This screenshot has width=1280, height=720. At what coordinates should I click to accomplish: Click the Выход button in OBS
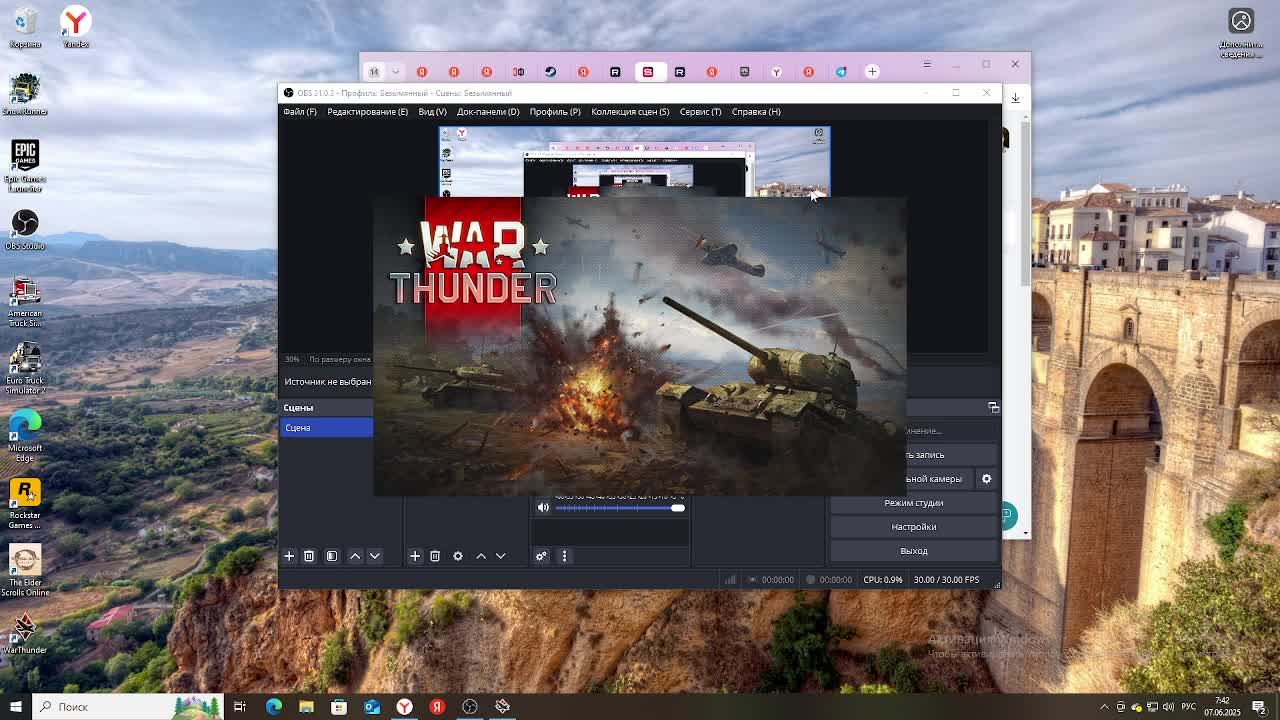tap(914, 551)
